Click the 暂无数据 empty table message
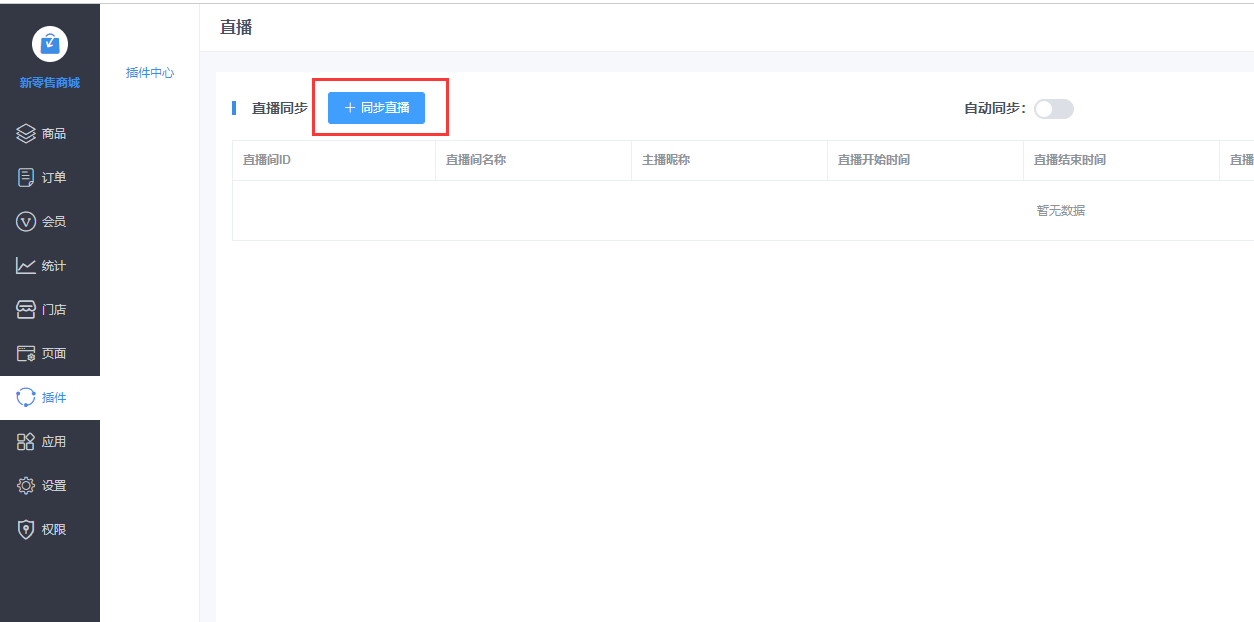The image size is (1254, 622). (1061, 210)
